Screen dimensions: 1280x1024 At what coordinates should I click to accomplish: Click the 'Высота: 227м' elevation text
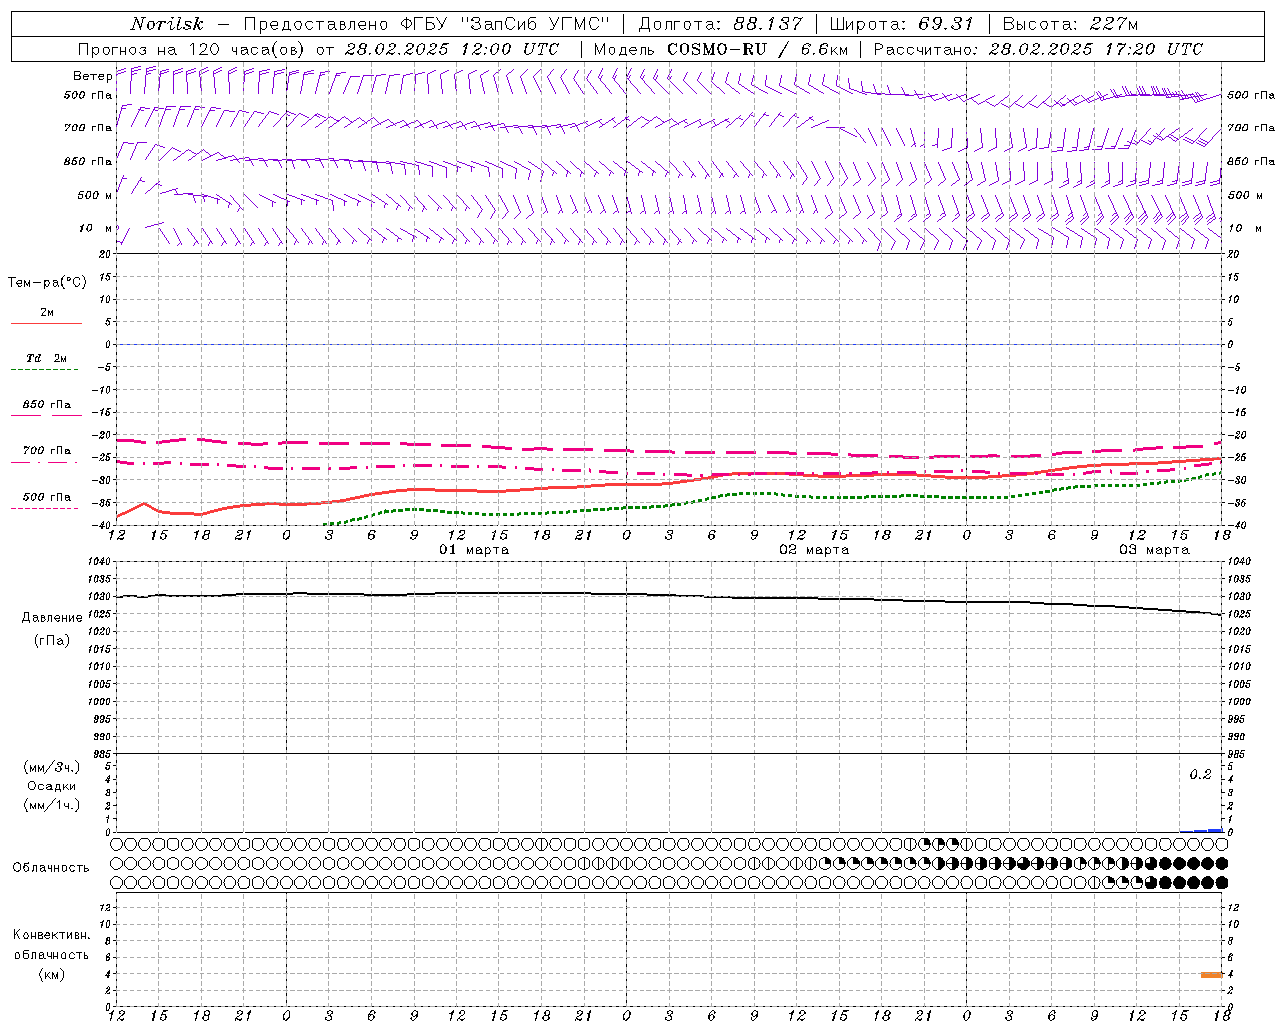tap(1070, 24)
